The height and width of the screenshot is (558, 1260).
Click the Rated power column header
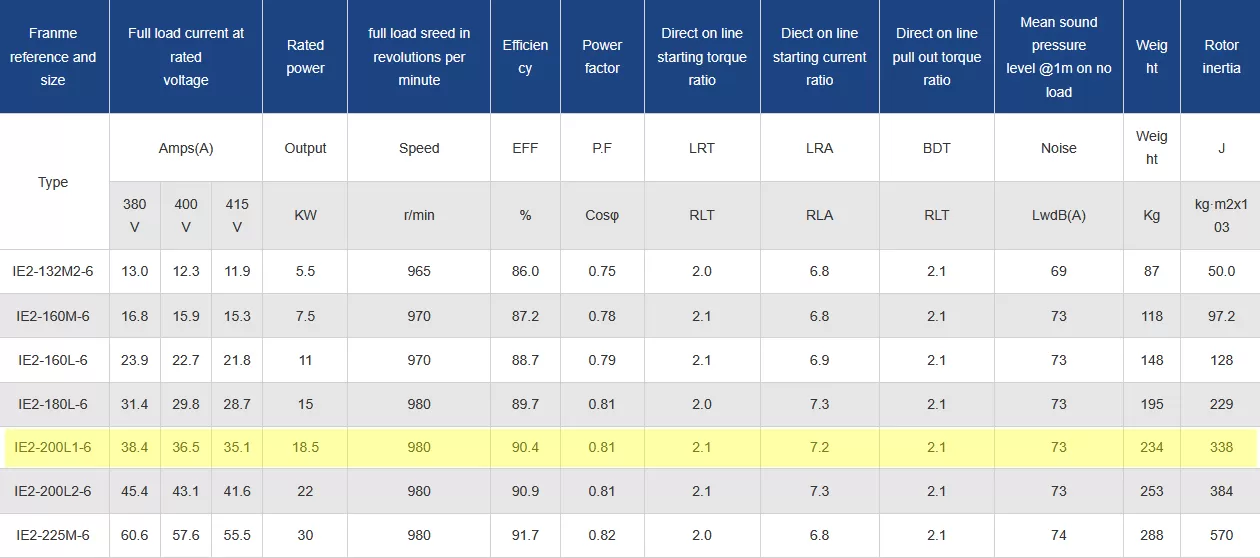coord(305,57)
